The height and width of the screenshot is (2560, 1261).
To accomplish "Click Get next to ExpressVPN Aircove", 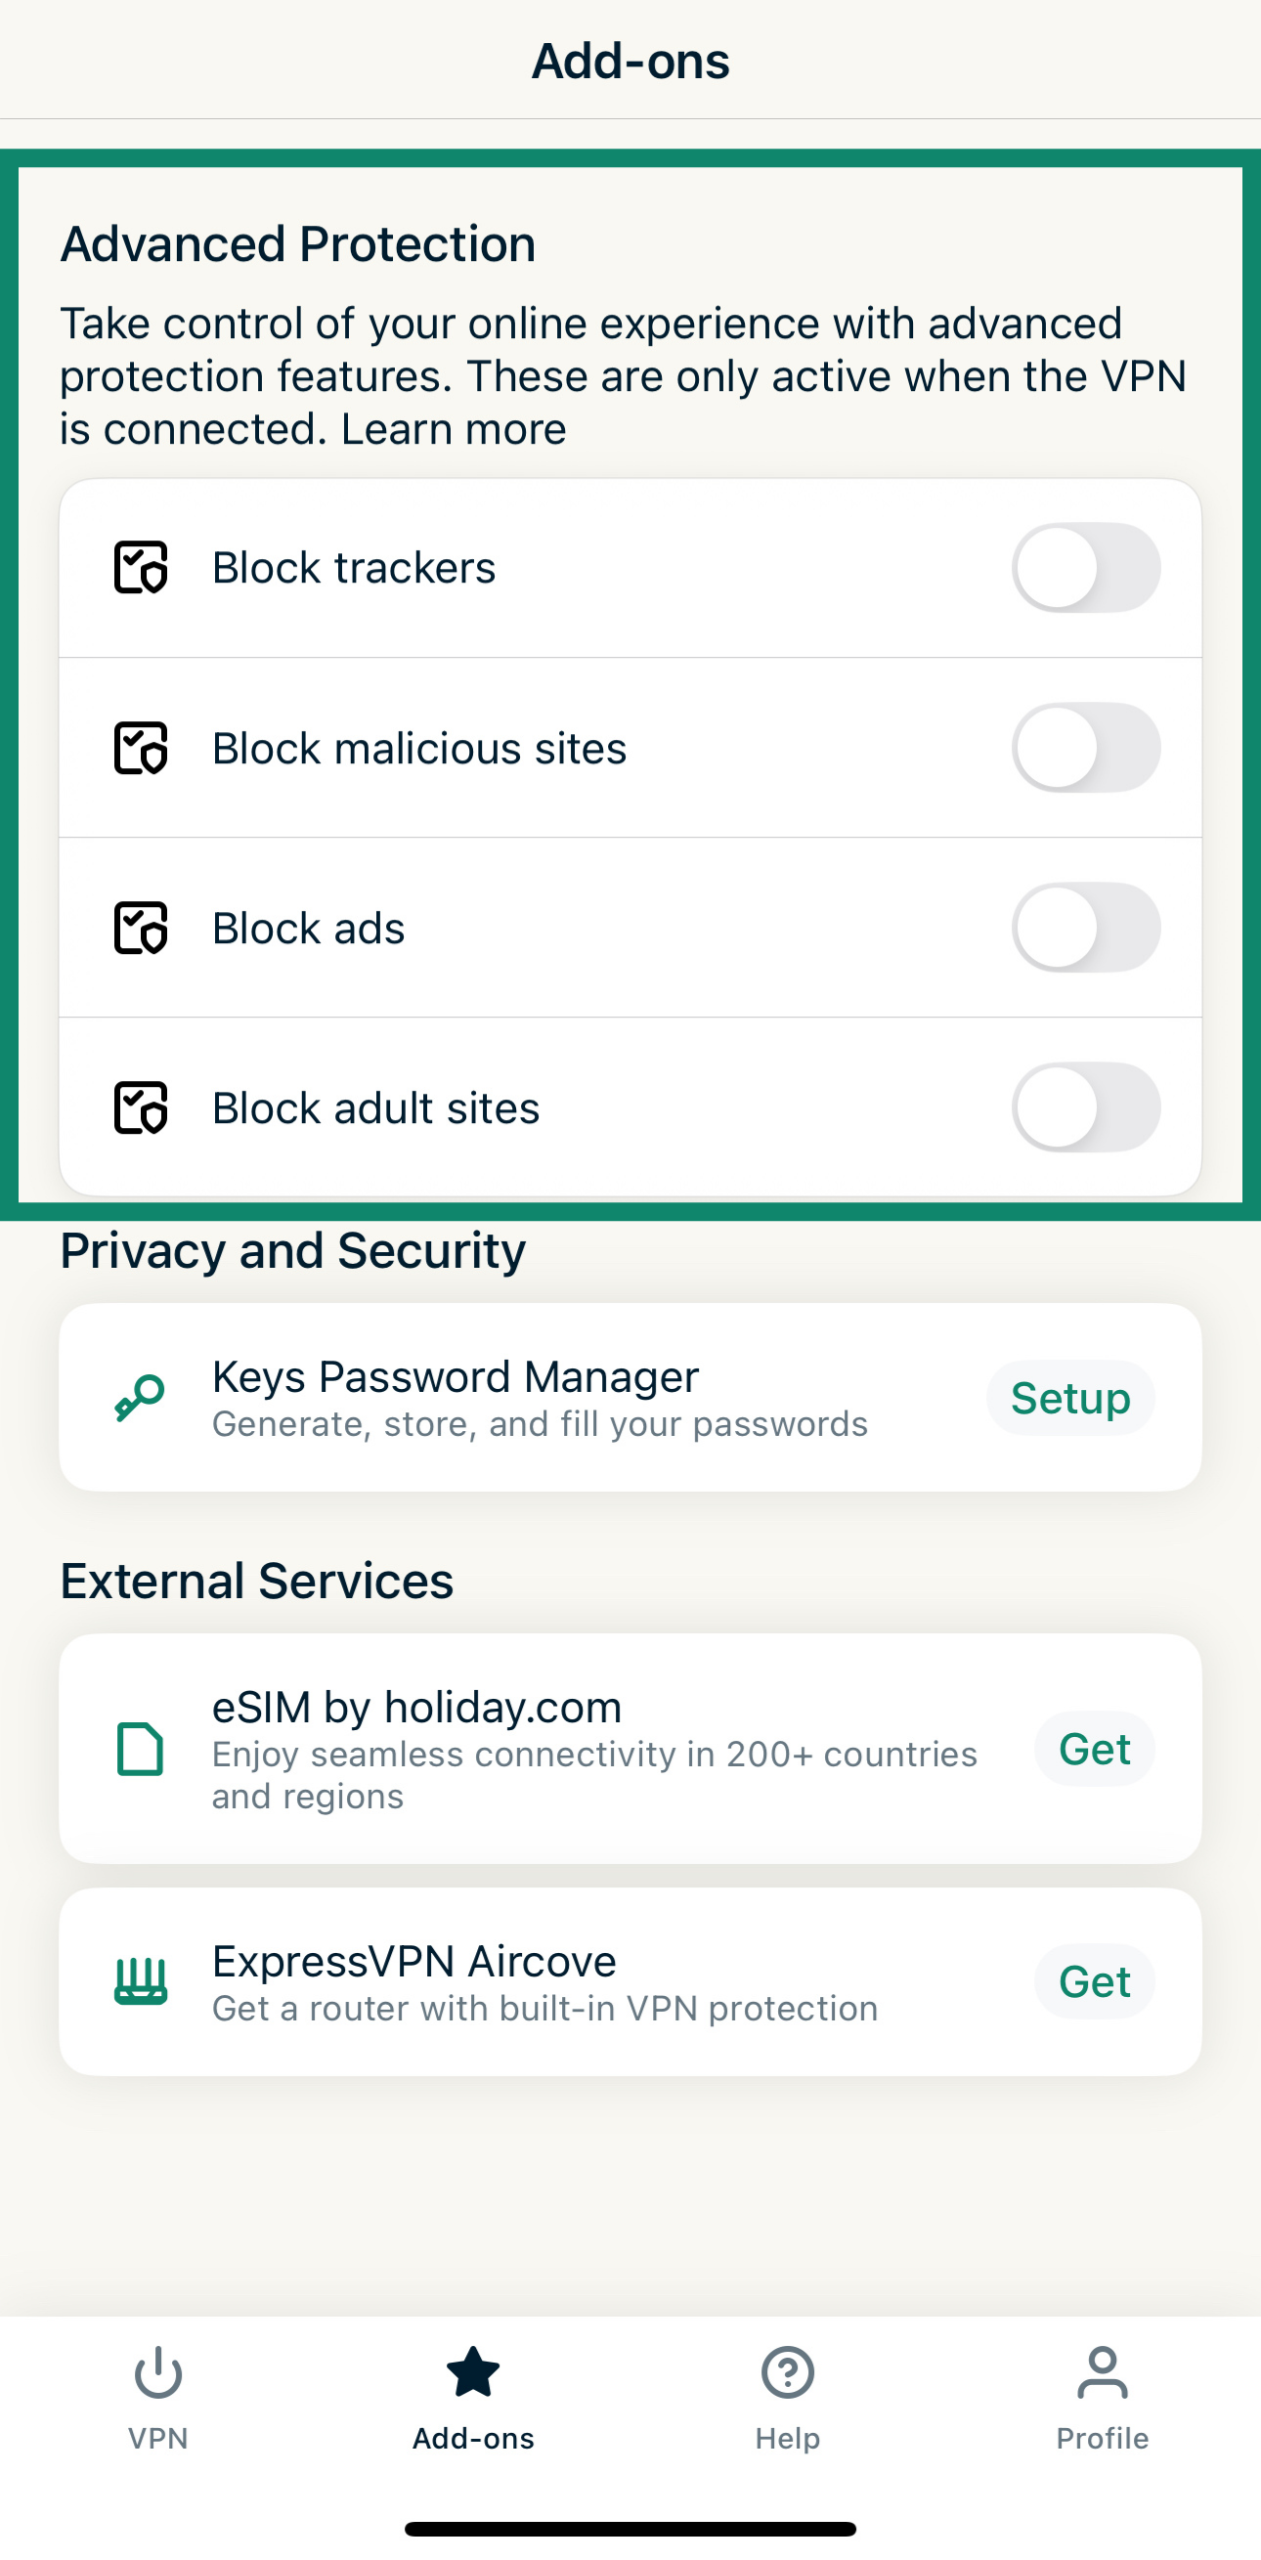I will pyautogui.click(x=1094, y=1981).
